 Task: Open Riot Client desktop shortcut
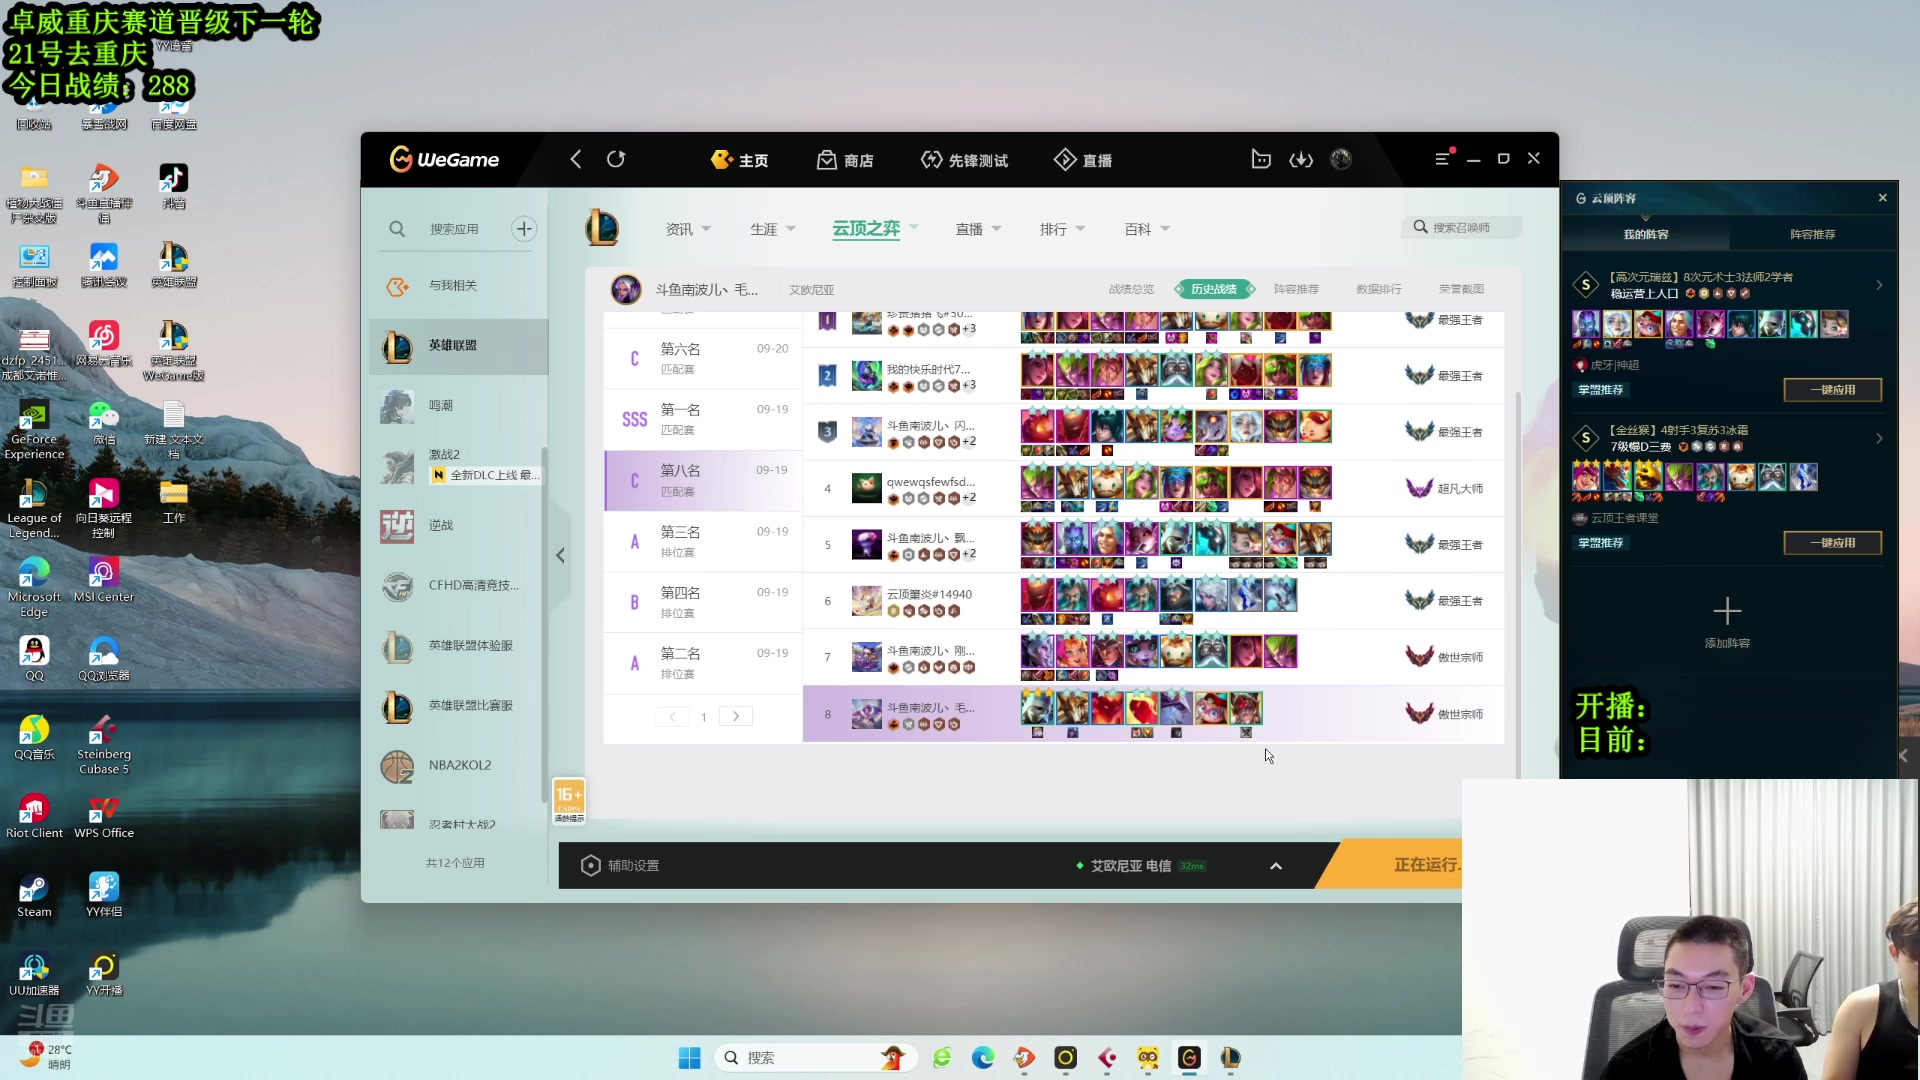34,816
